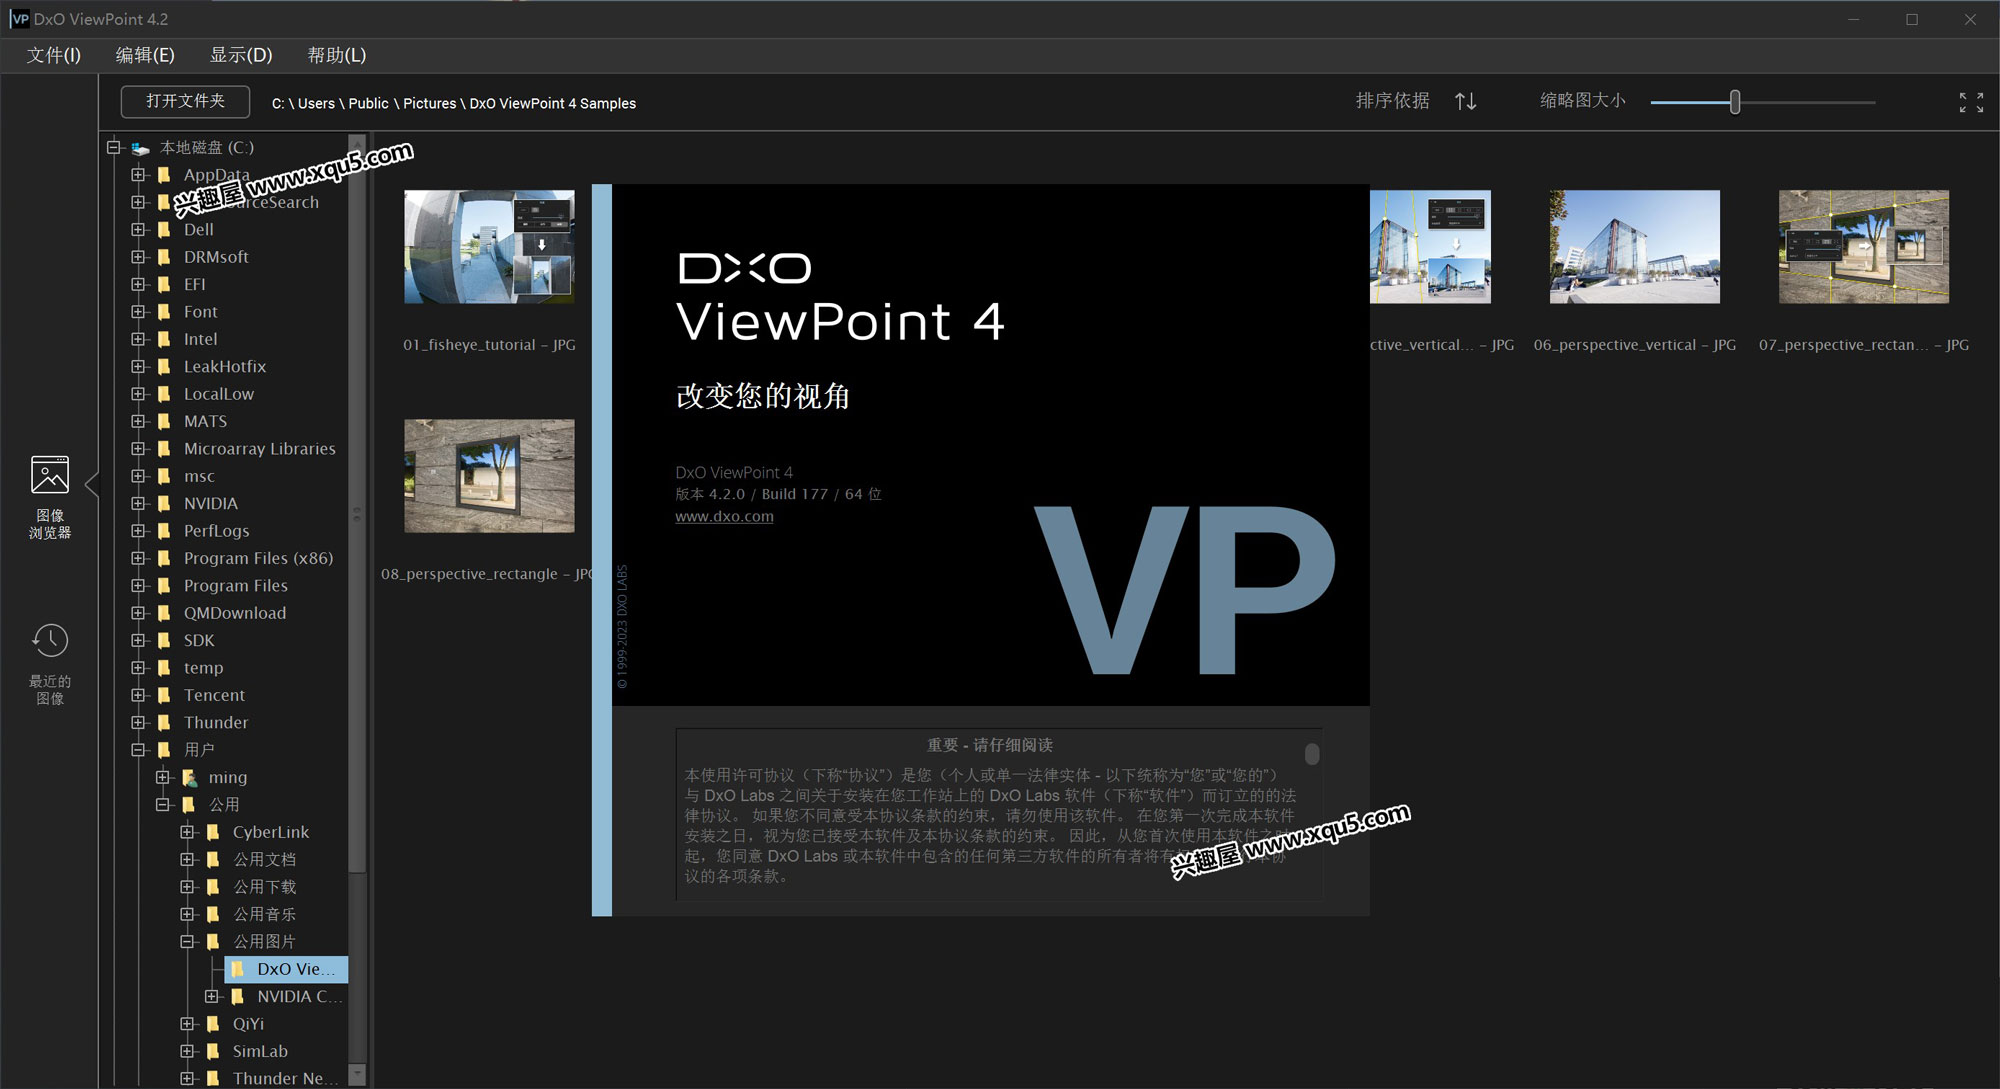2000x1089 pixels.
Task: Toggle fullscreen view icon in the toolbar
Action: [1971, 102]
